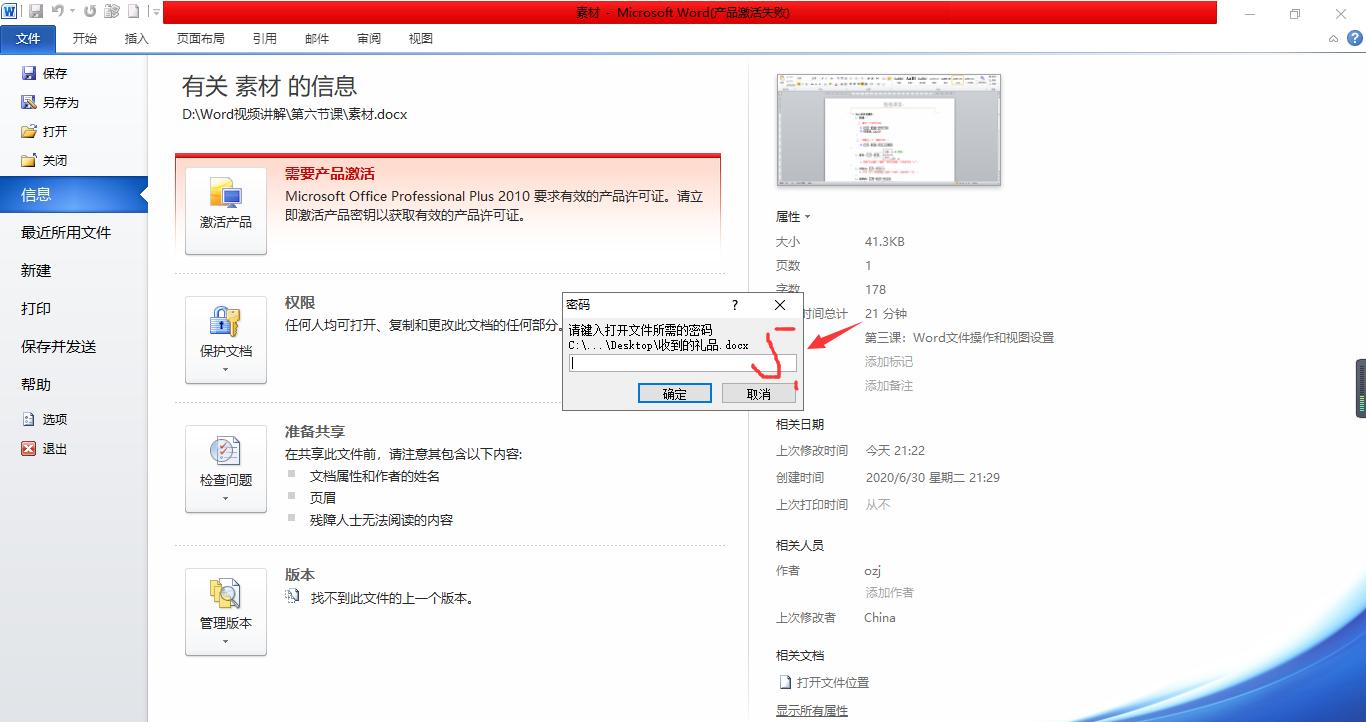Expand the Undo history dropdown arrow
This screenshot has height=722, width=1366.
(x=72, y=11)
